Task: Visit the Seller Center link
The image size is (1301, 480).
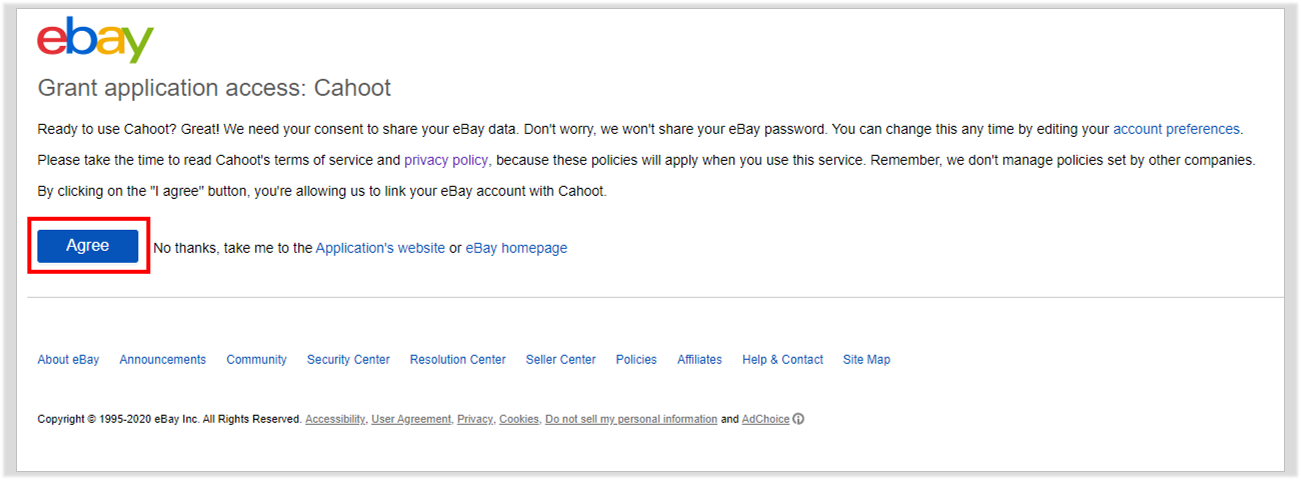Action: pos(561,360)
